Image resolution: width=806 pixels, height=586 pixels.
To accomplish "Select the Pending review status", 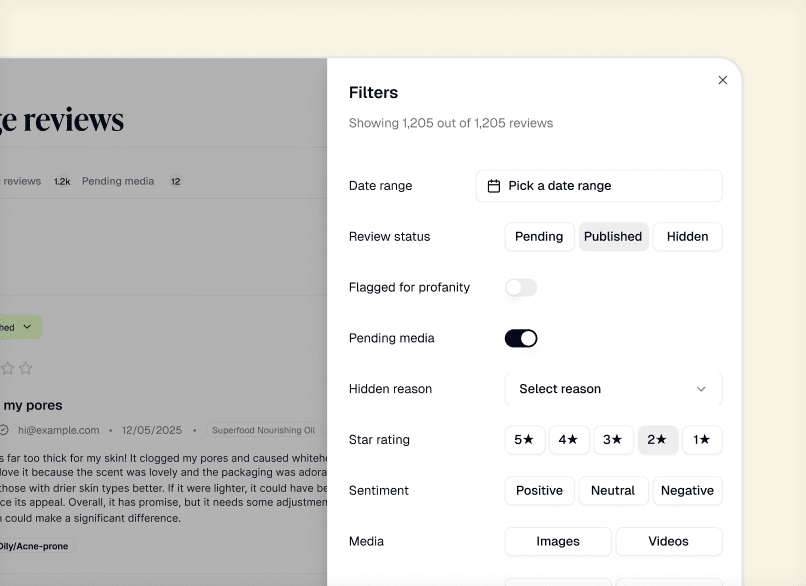I will (539, 236).
